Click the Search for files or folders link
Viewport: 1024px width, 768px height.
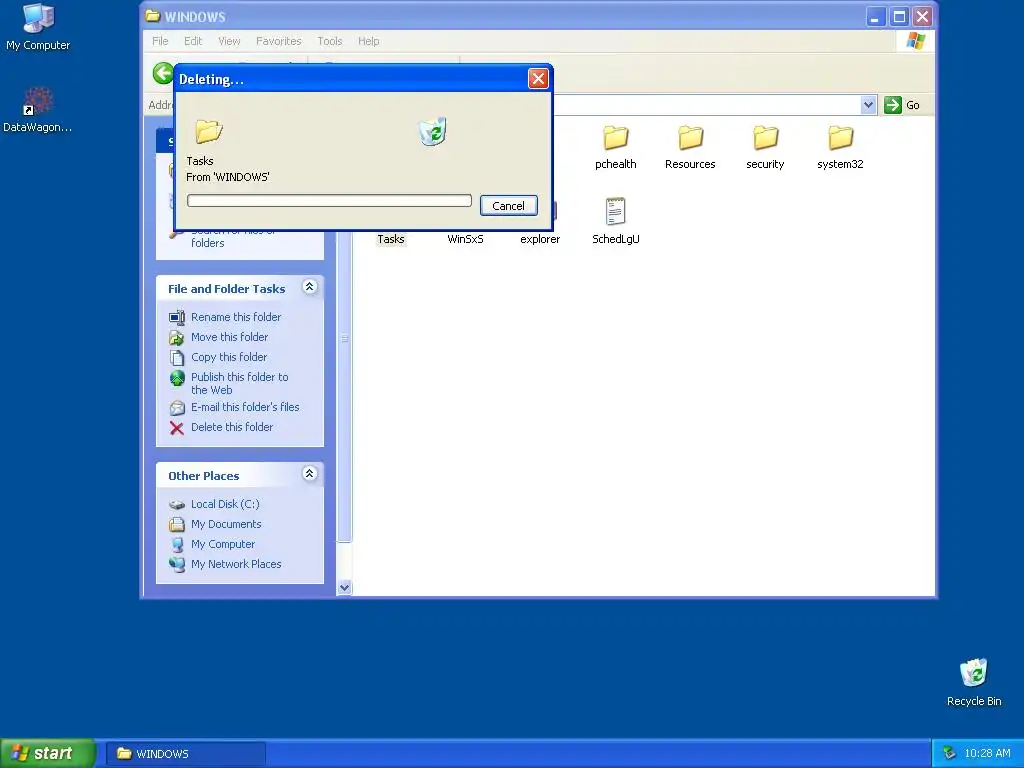coord(232,236)
